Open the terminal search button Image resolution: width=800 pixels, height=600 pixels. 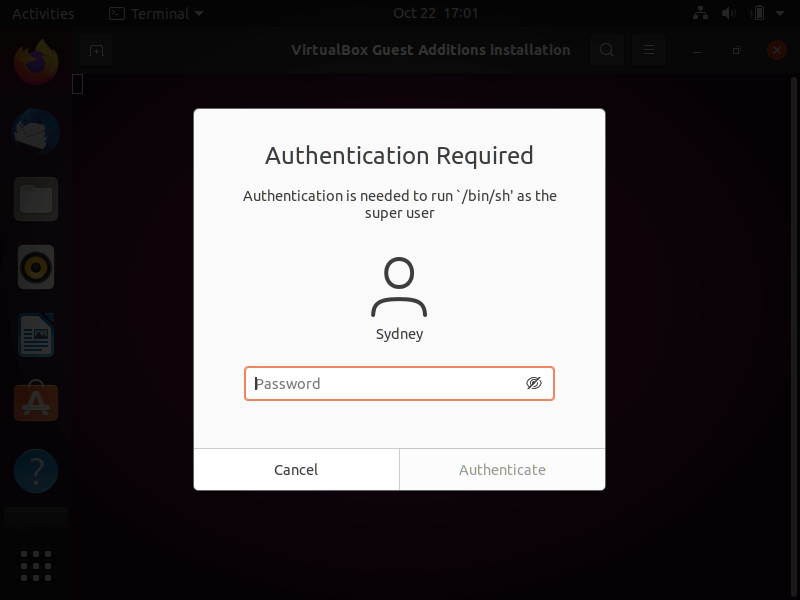(x=607, y=49)
